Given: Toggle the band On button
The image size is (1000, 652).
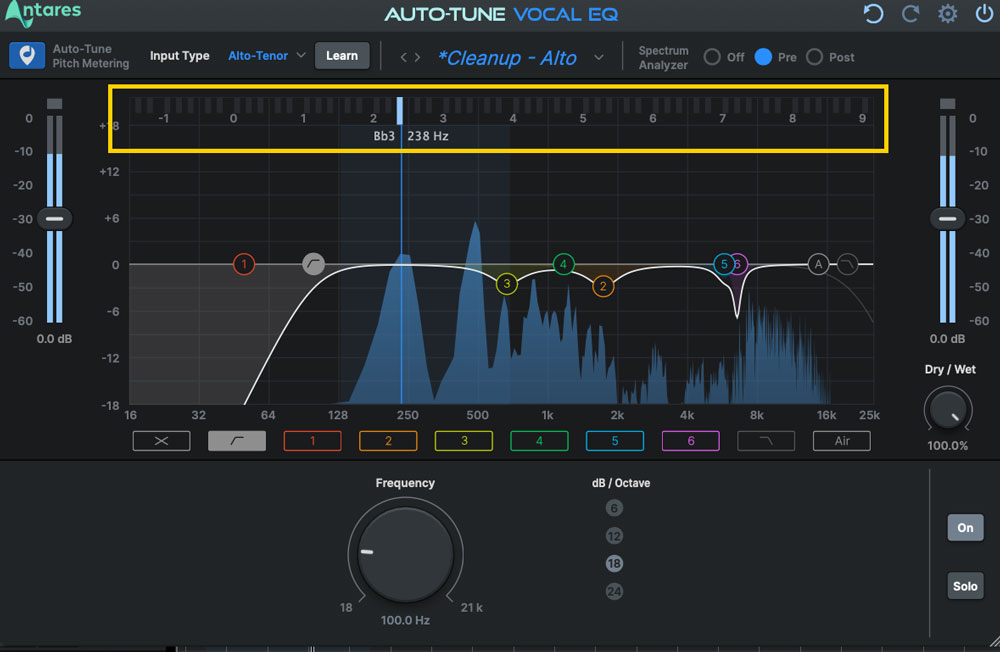Looking at the screenshot, I should [965, 528].
